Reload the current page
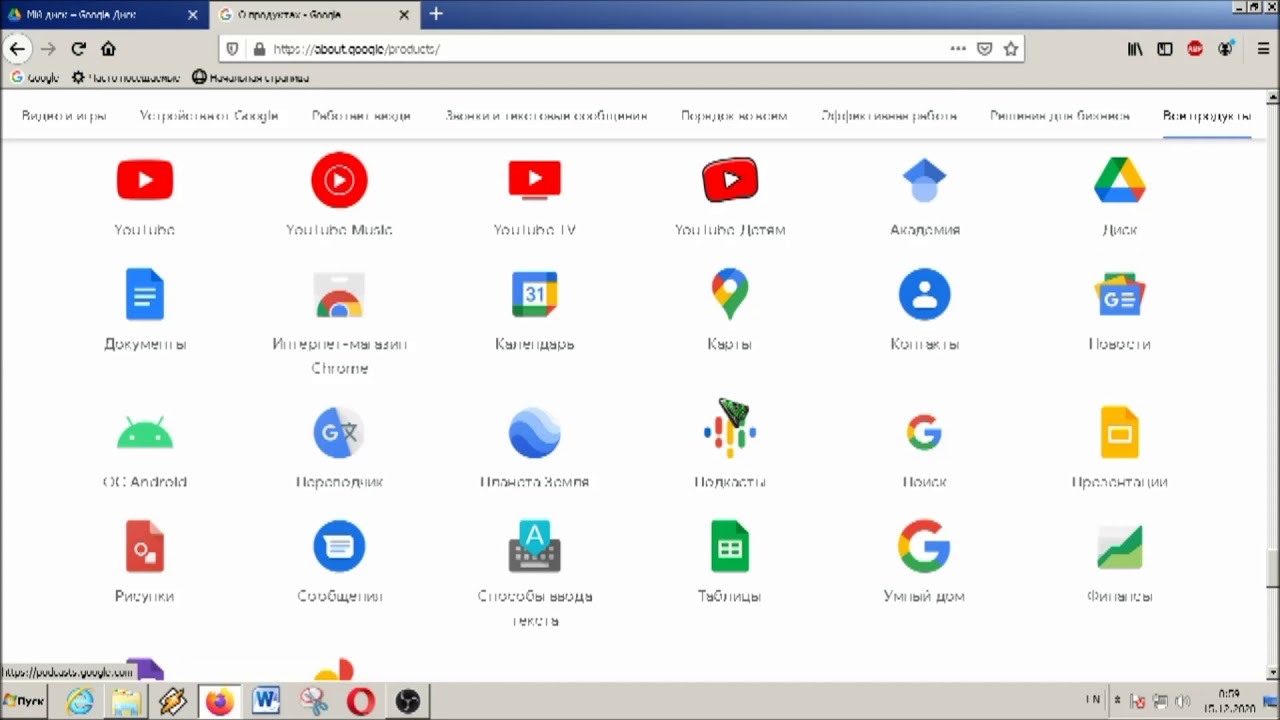 79,48
